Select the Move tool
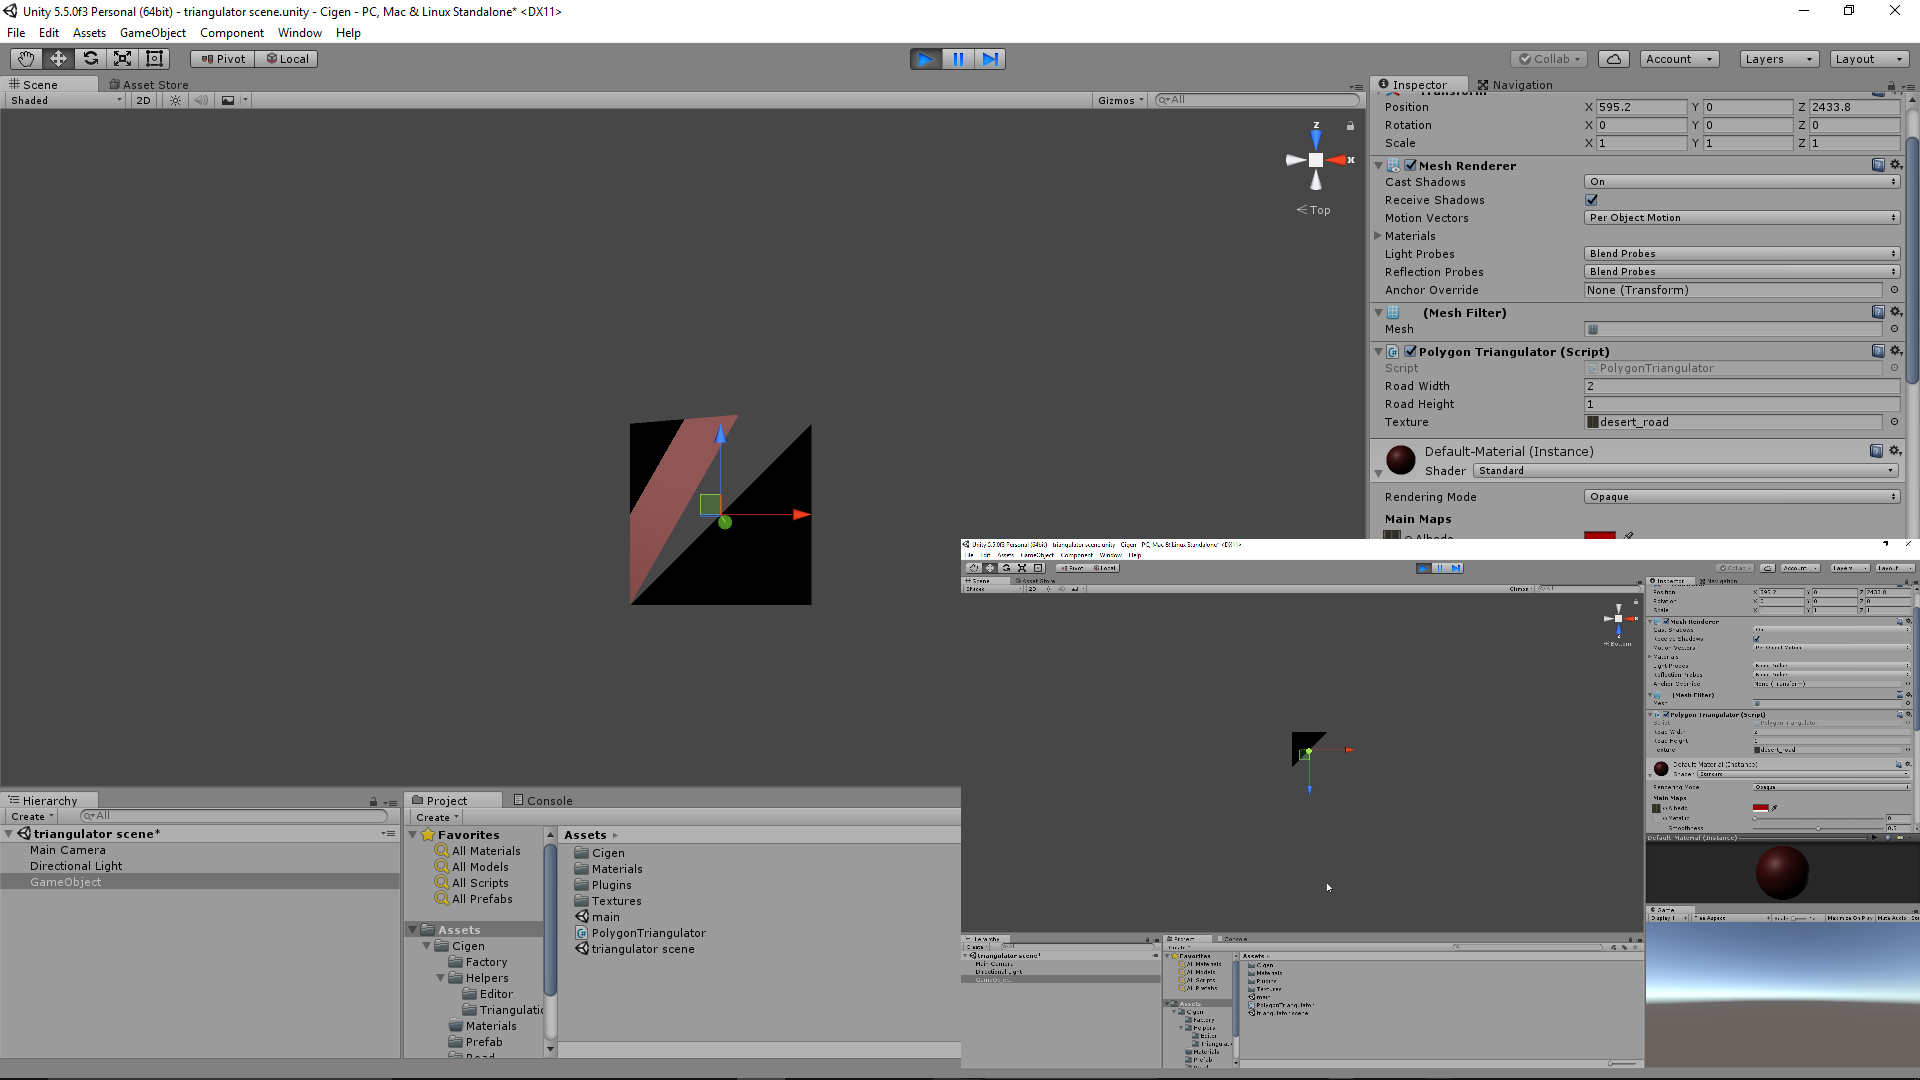This screenshot has width=1920, height=1080. click(x=58, y=59)
